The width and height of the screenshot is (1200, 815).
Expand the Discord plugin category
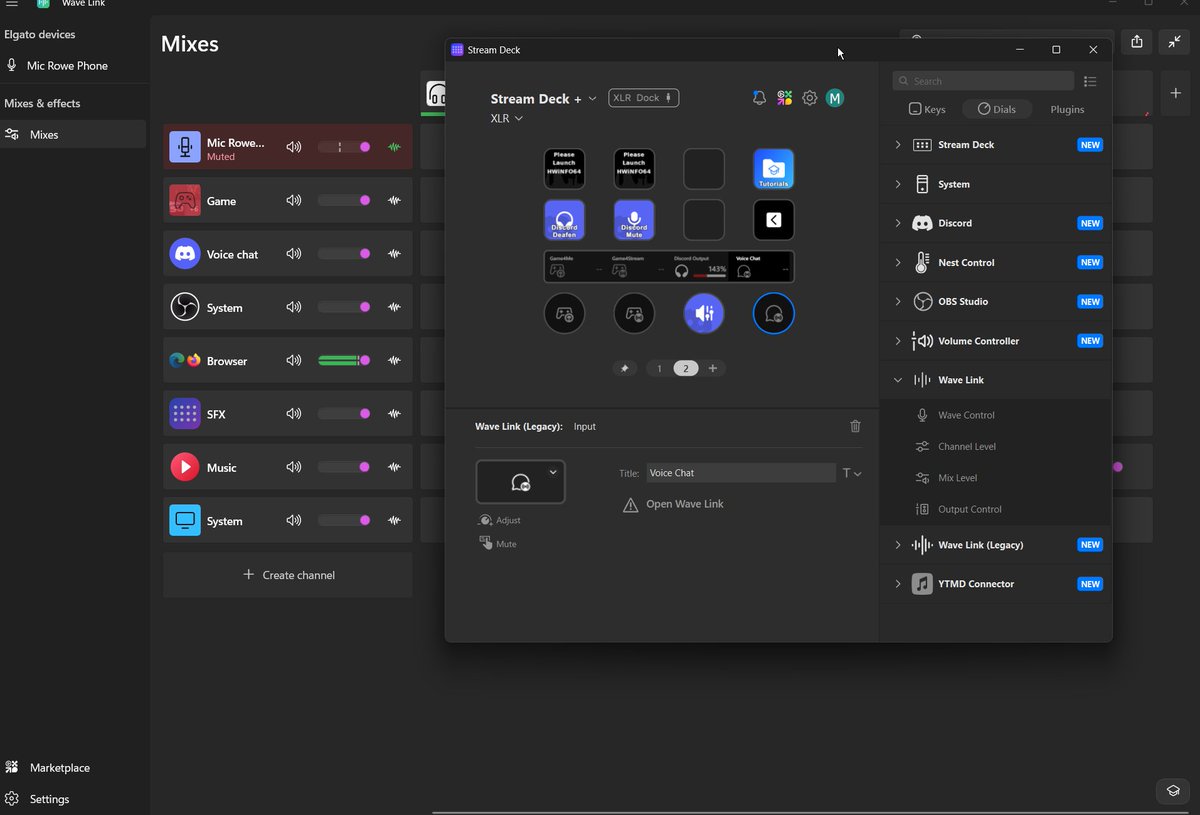pos(897,223)
